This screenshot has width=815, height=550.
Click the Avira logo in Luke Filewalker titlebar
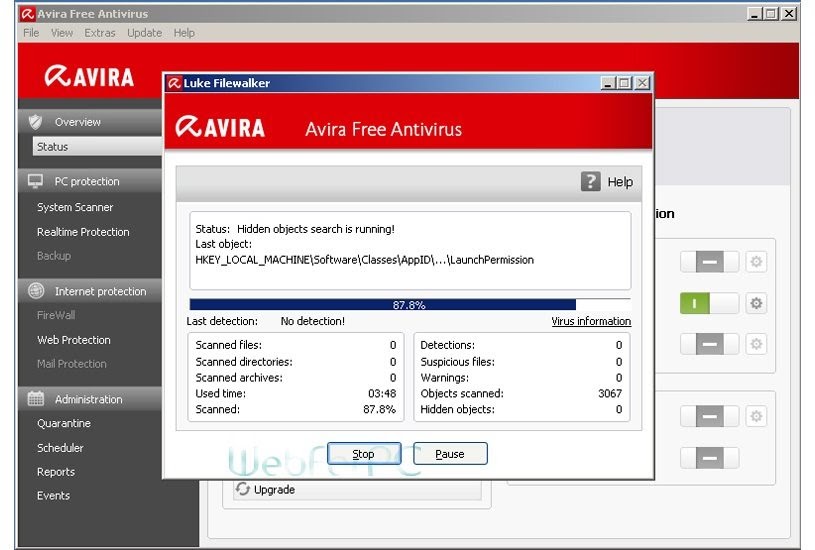pyautogui.click(x=174, y=83)
